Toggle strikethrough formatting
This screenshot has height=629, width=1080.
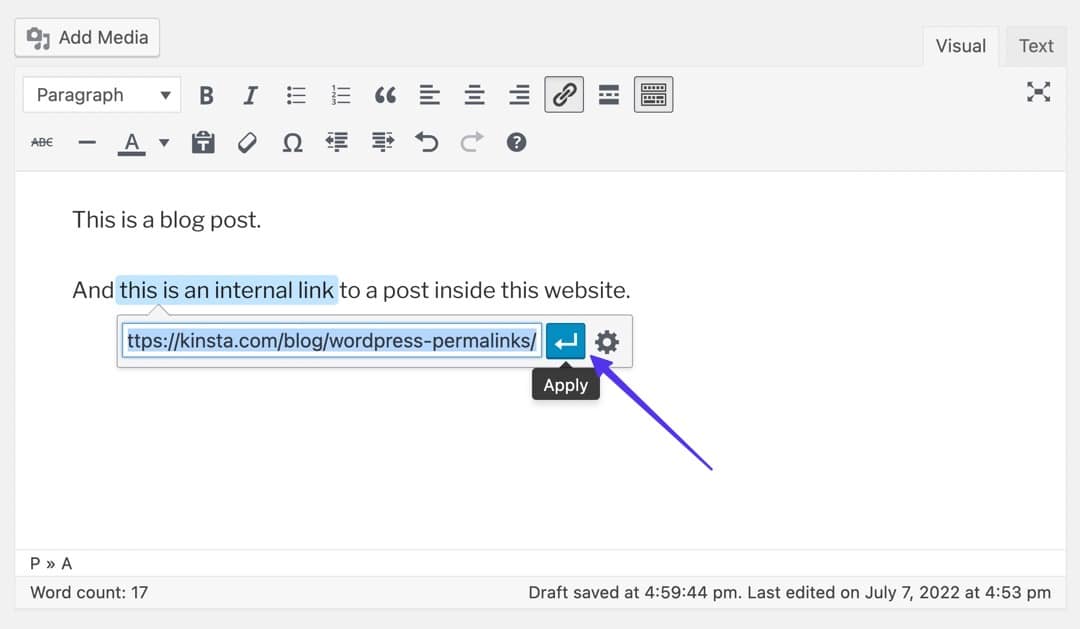click(x=42, y=143)
